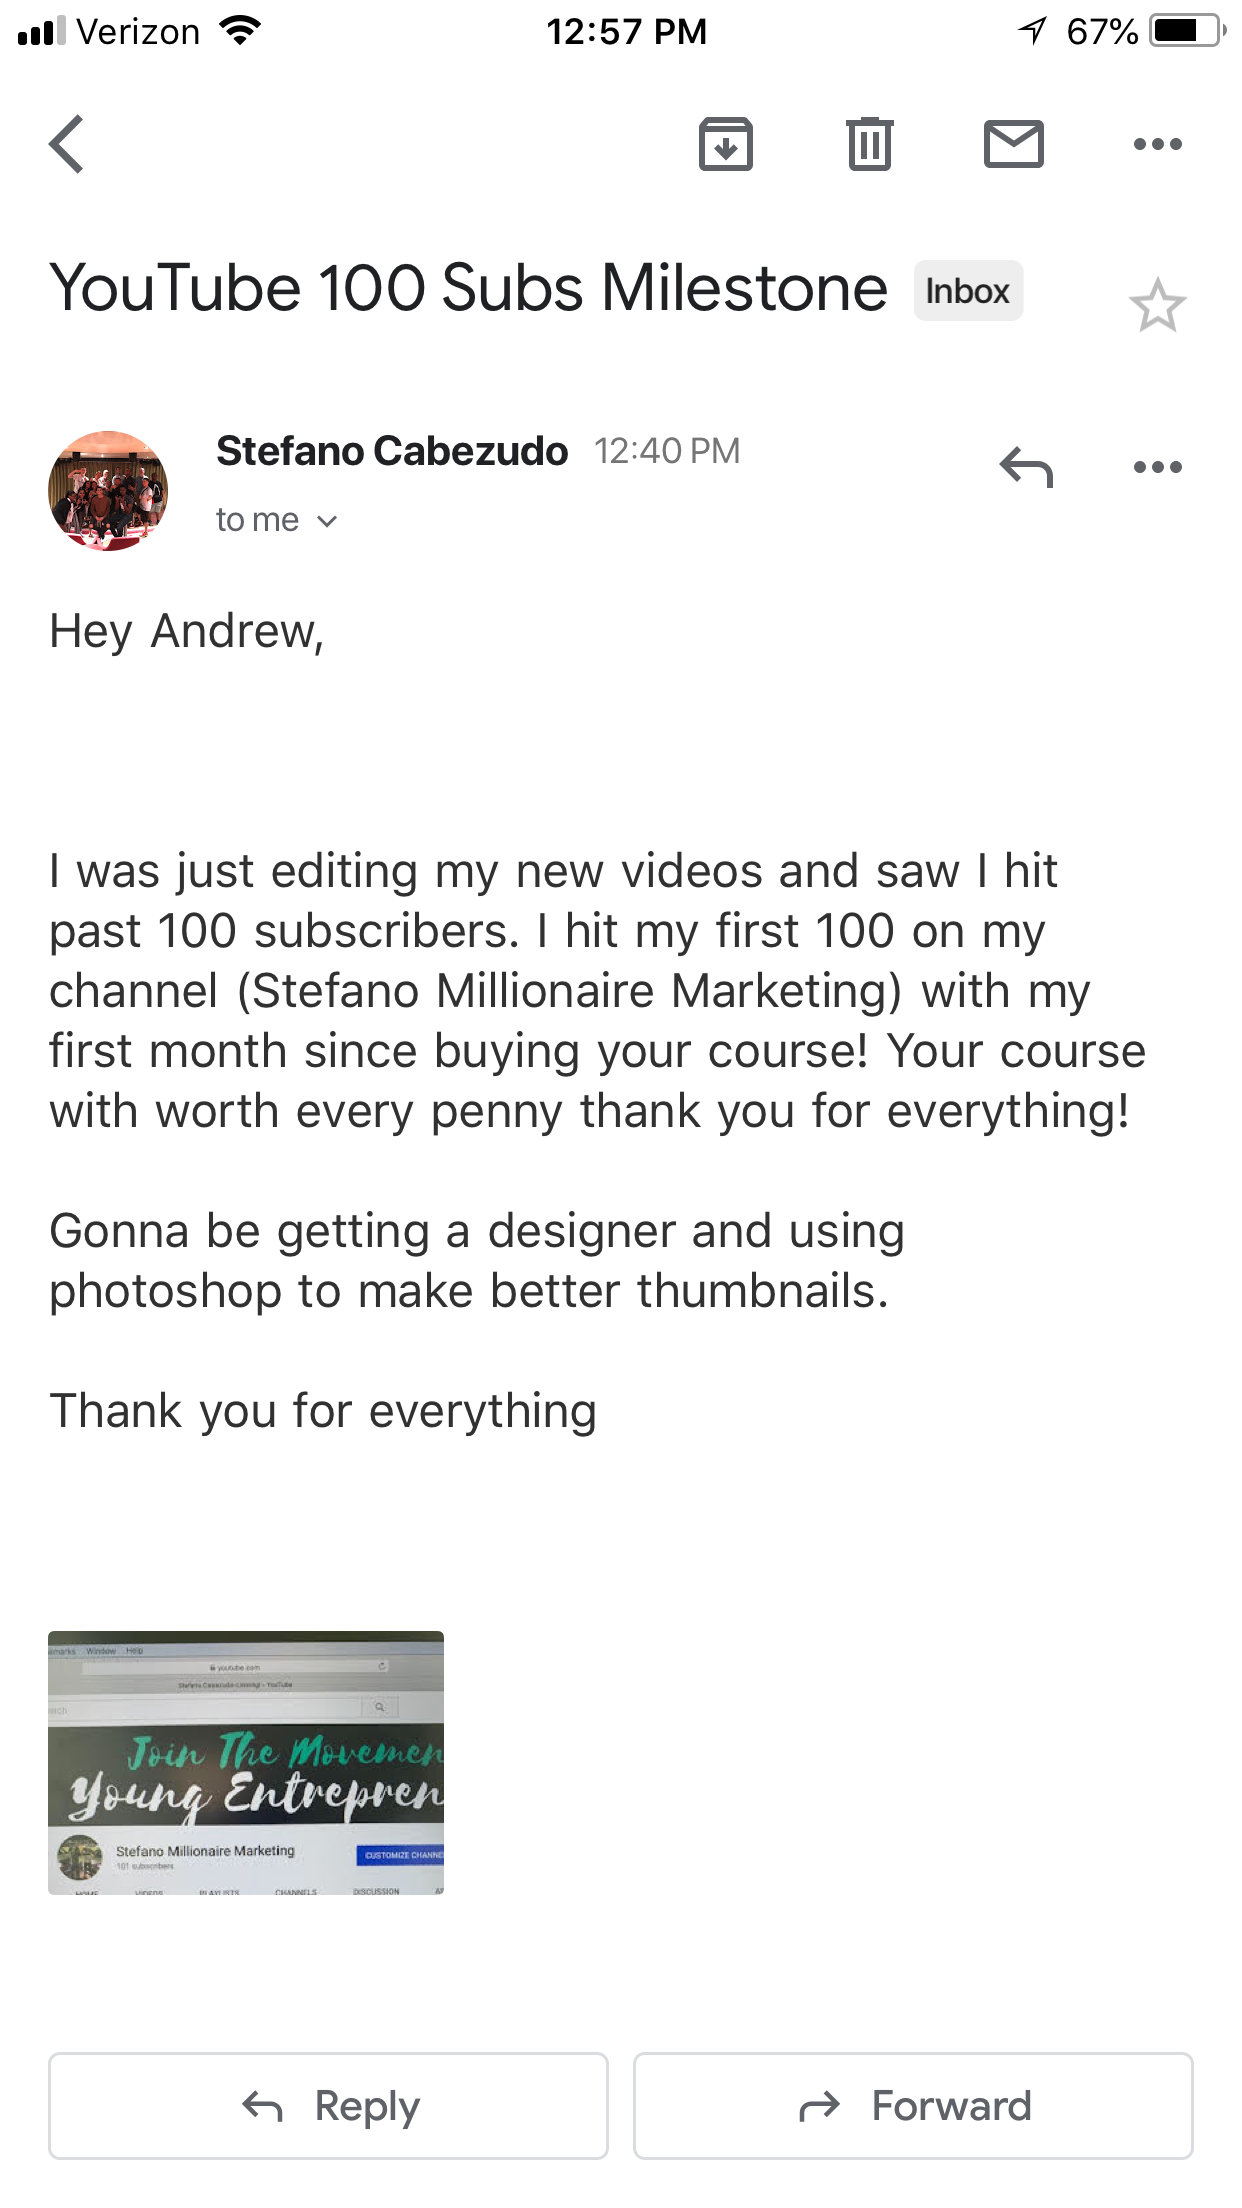Tap the Wi-Fi icon in status bar
Viewport: 1242px width, 2208px height.
(239, 31)
